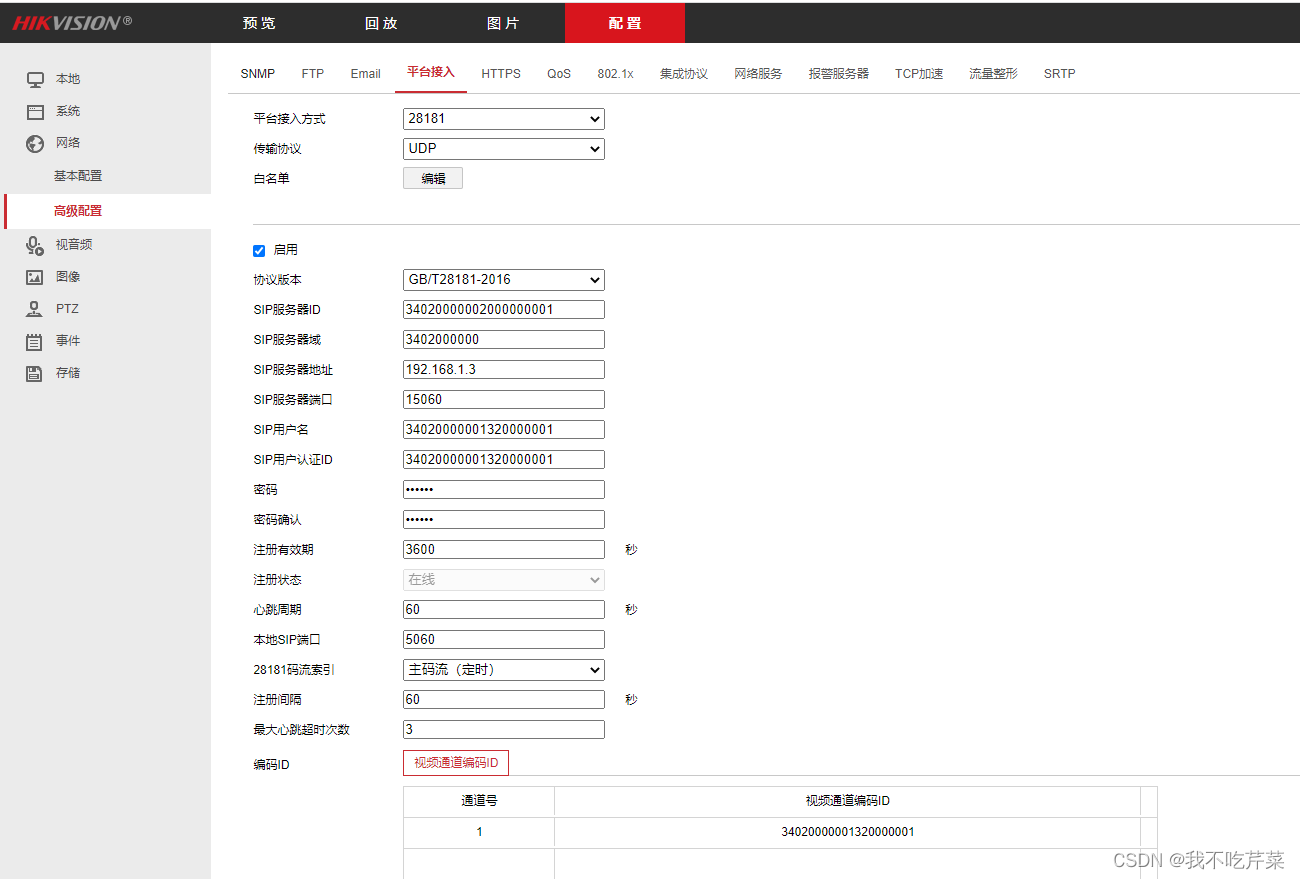Open the HTTPS tab

[501, 74]
